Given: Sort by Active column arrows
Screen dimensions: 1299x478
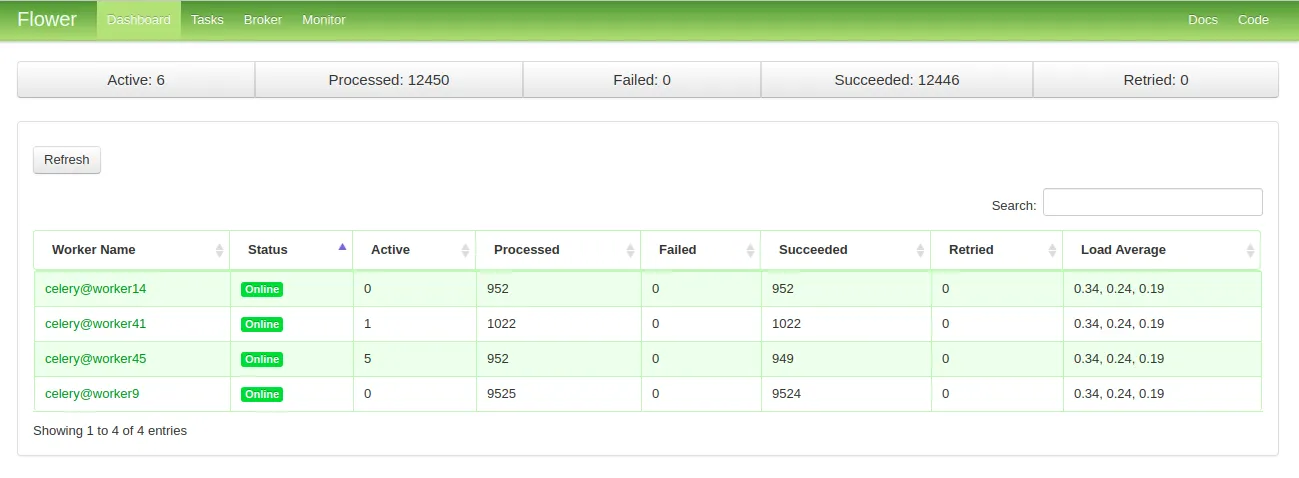Looking at the screenshot, I should tap(465, 250).
